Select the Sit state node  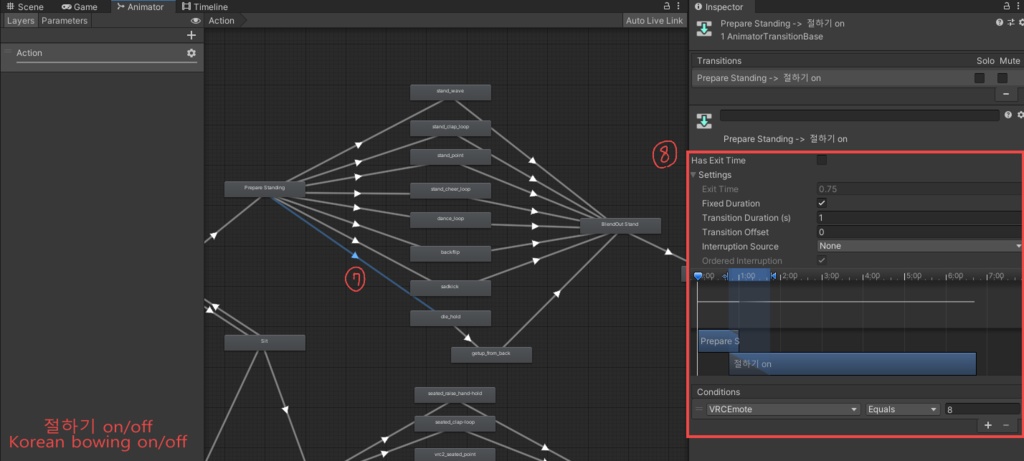(264, 342)
